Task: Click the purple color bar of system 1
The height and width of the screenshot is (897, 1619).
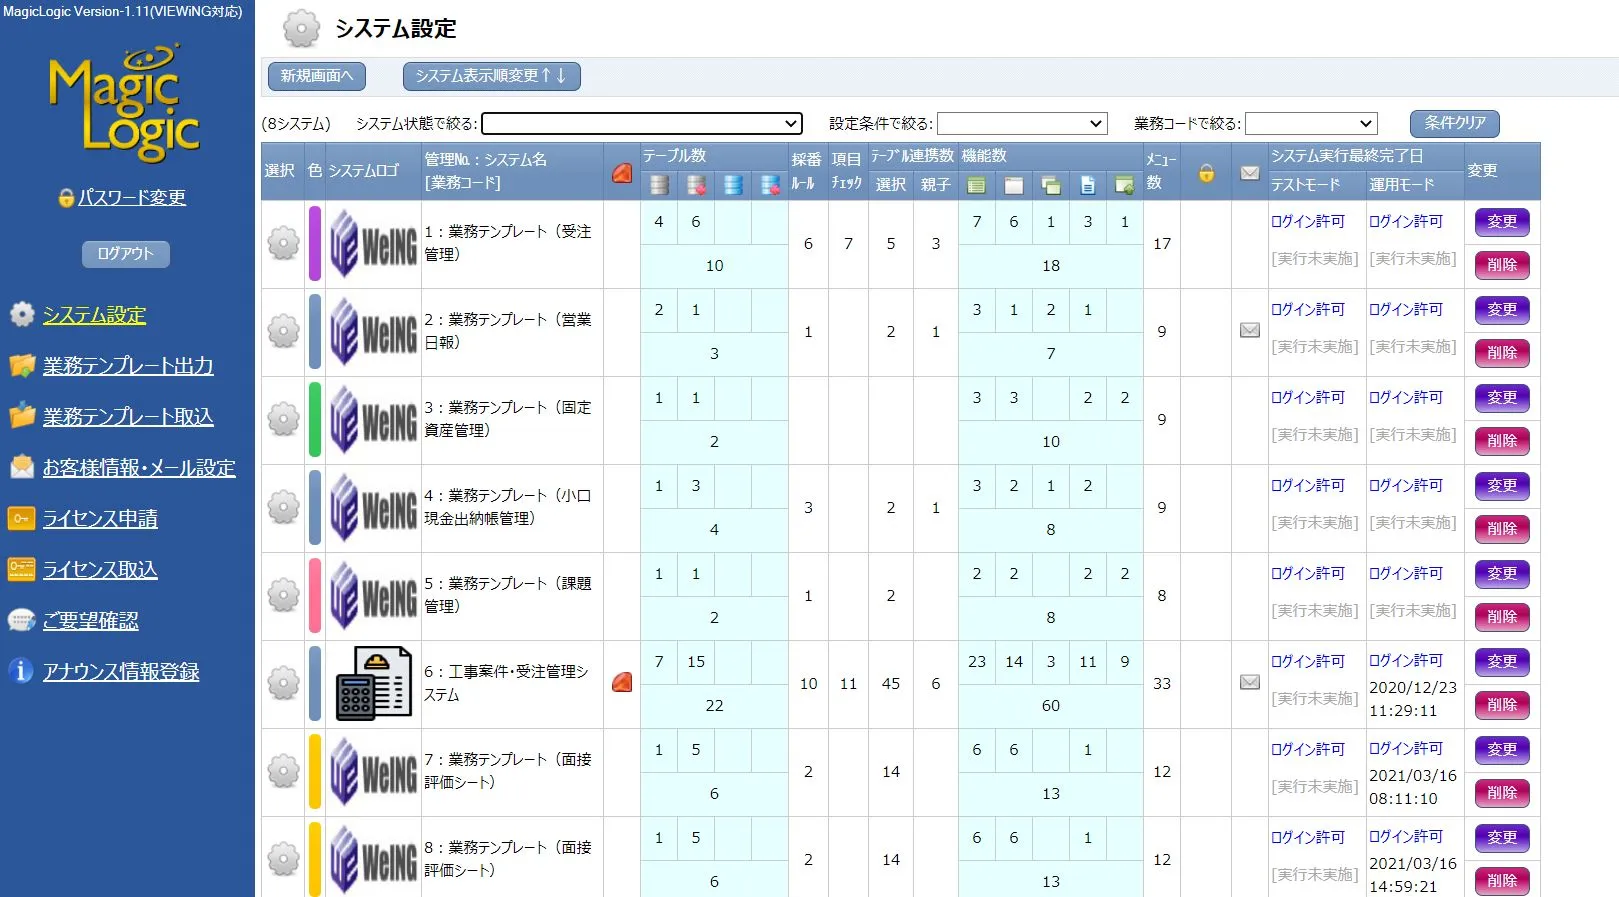Action: (x=315, y=243)
